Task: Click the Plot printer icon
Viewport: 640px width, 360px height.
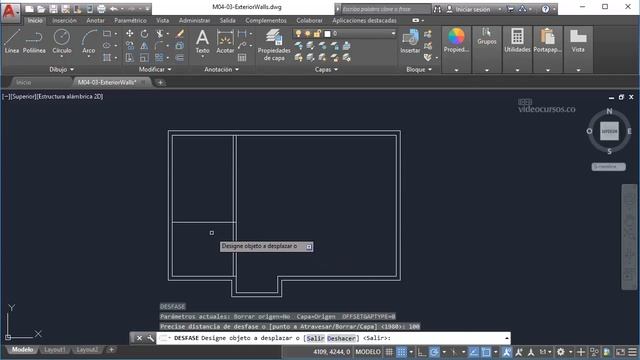Action: click(101, 9)
